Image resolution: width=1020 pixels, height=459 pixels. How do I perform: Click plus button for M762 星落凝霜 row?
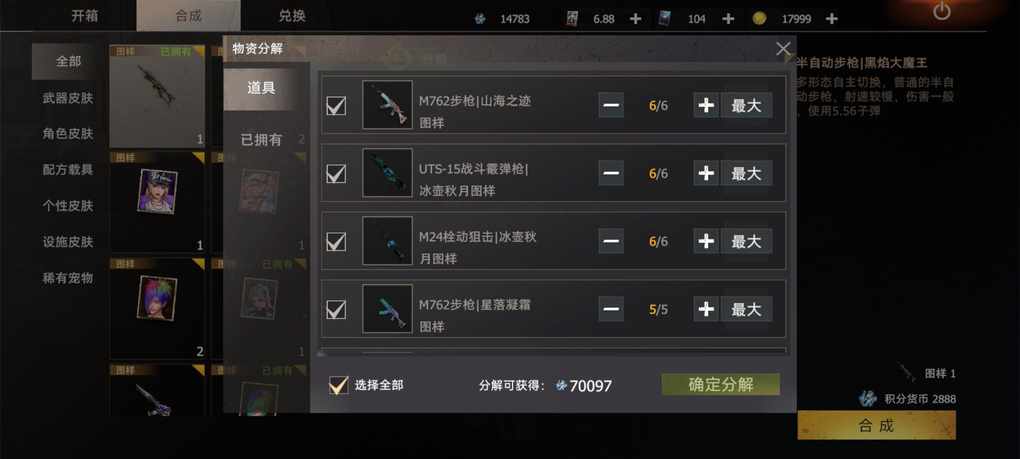706,309
